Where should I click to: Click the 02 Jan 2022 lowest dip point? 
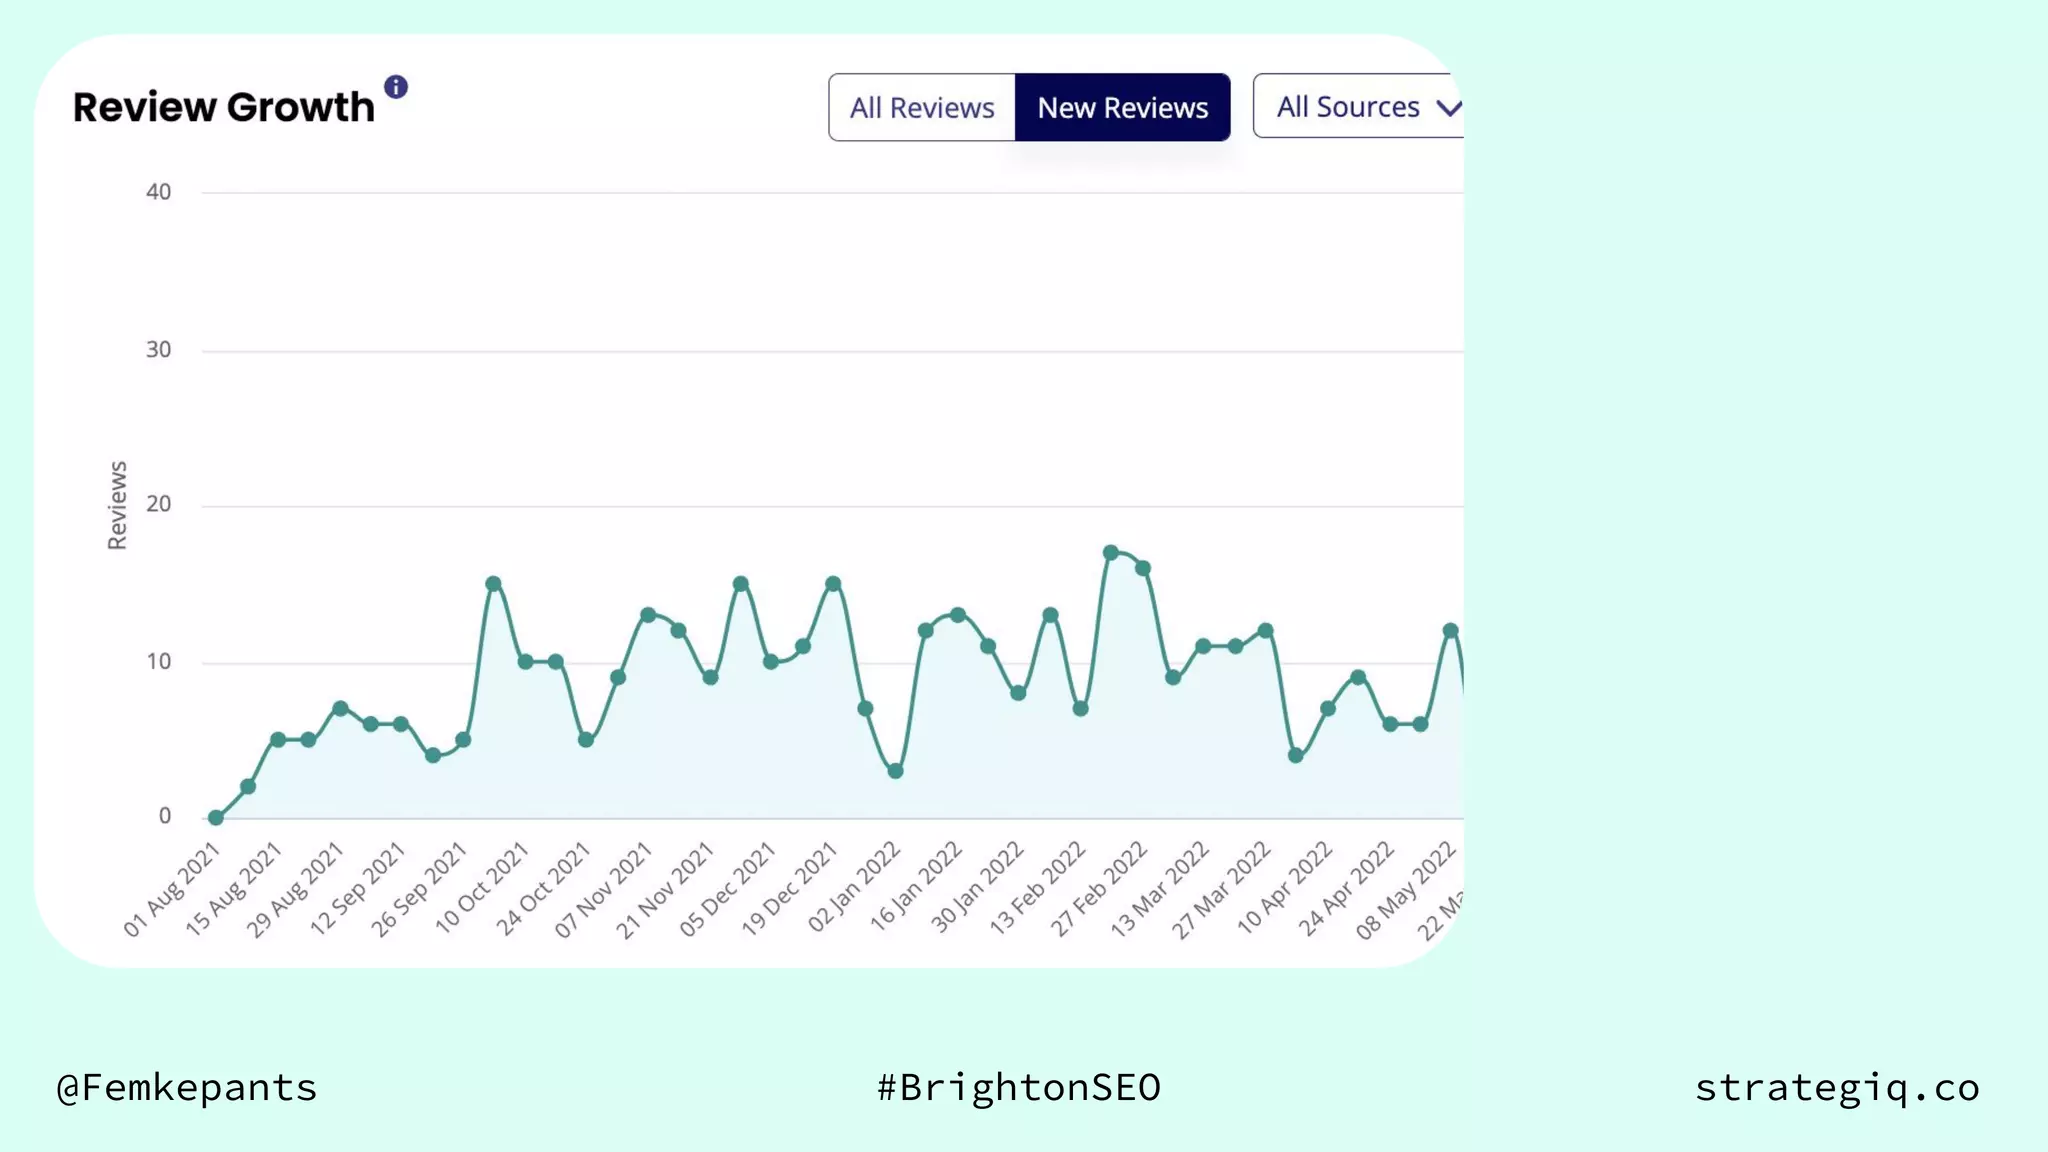pyautogui.click(x=895, y=771)
